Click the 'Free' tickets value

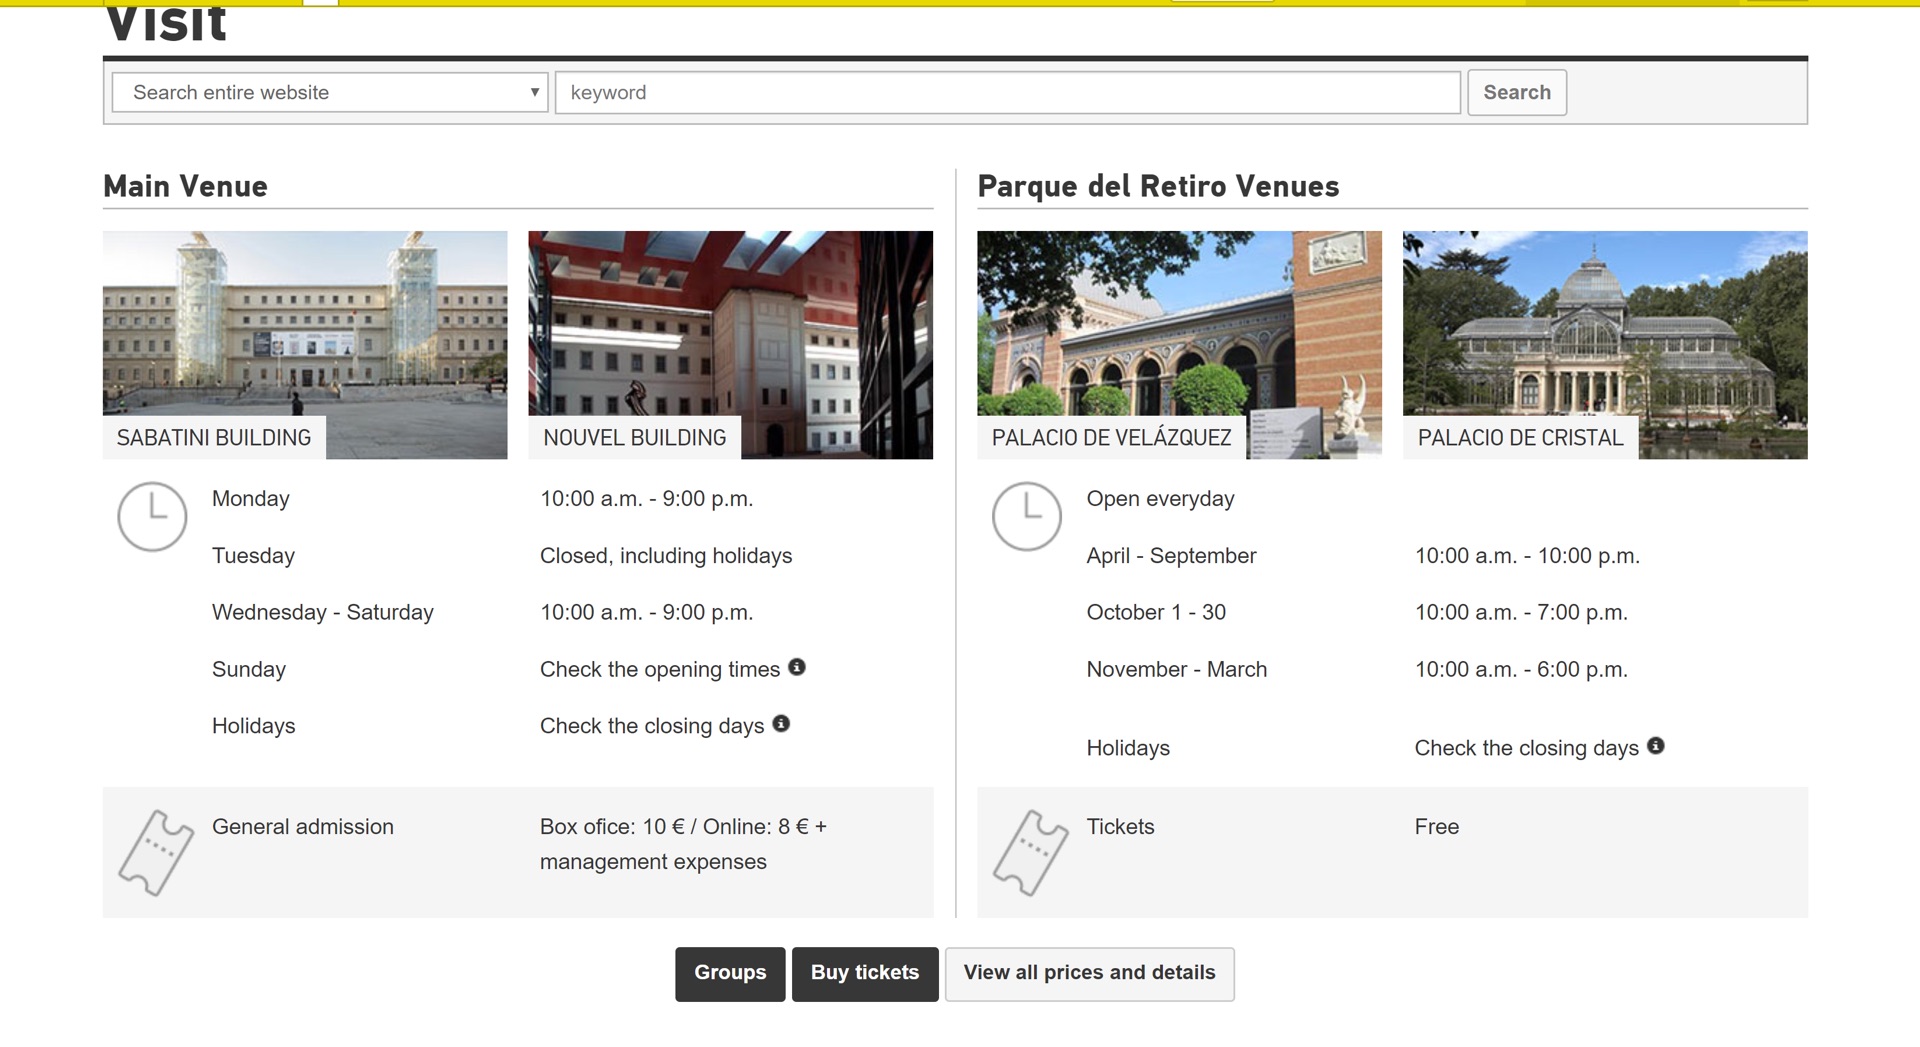pos(1437,827)
